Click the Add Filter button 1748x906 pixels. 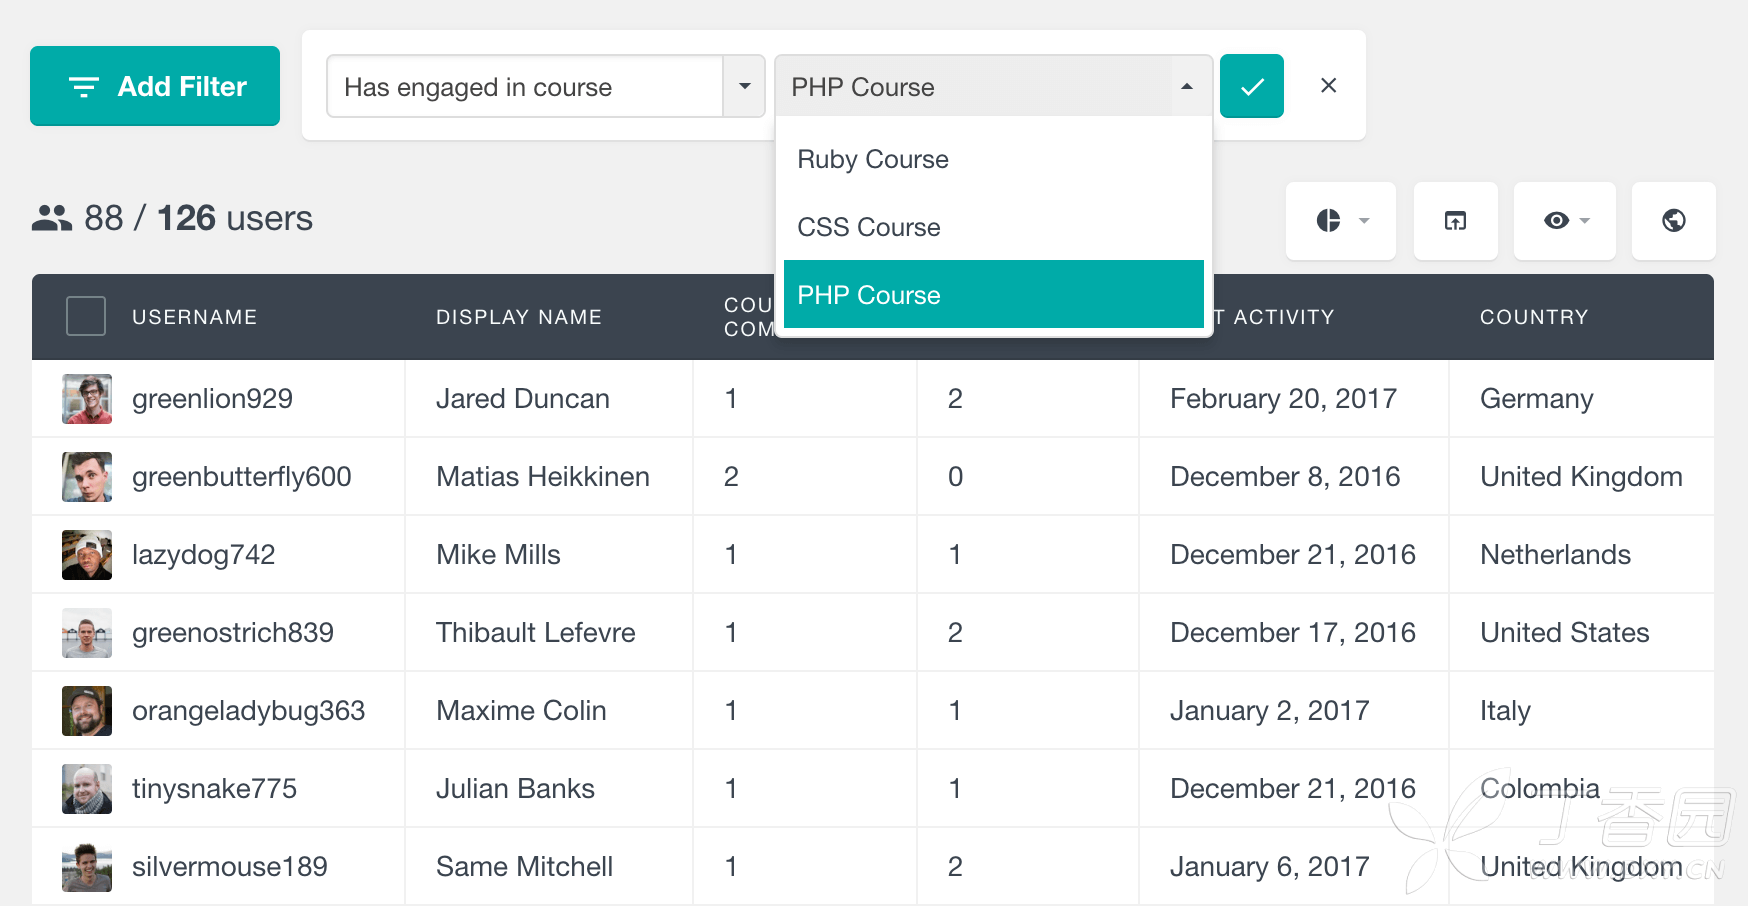(155, 86)
